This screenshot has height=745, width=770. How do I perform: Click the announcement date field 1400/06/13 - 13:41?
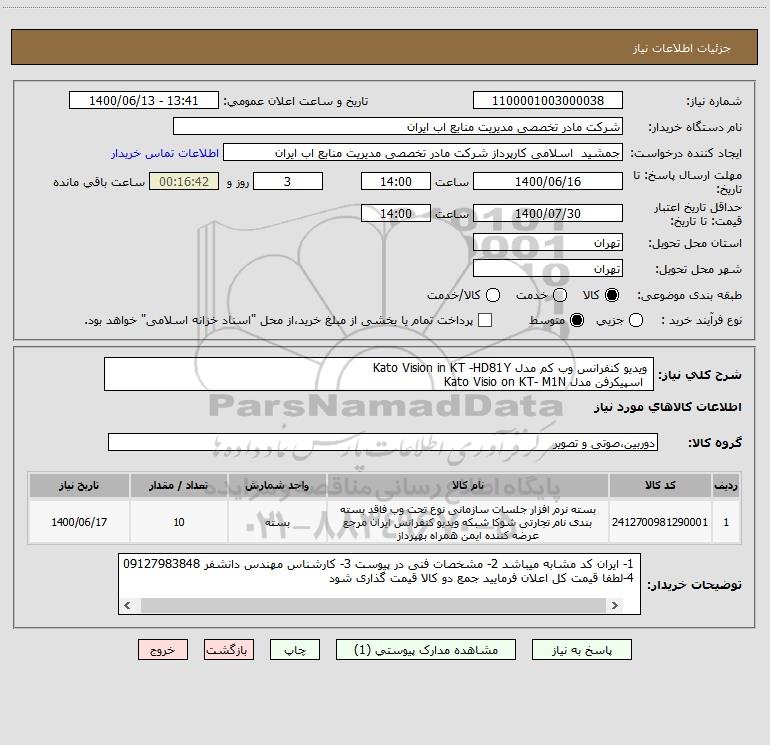[143, 101]
